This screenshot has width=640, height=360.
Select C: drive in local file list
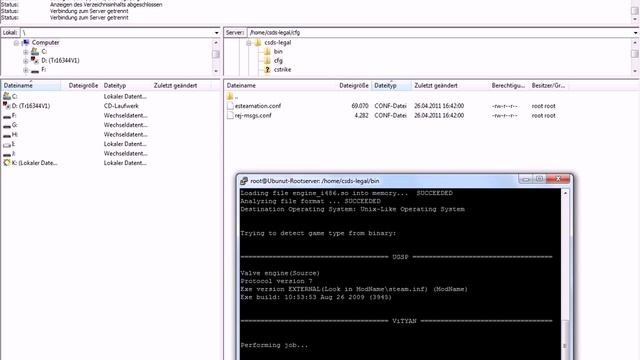tap(10, 97)
